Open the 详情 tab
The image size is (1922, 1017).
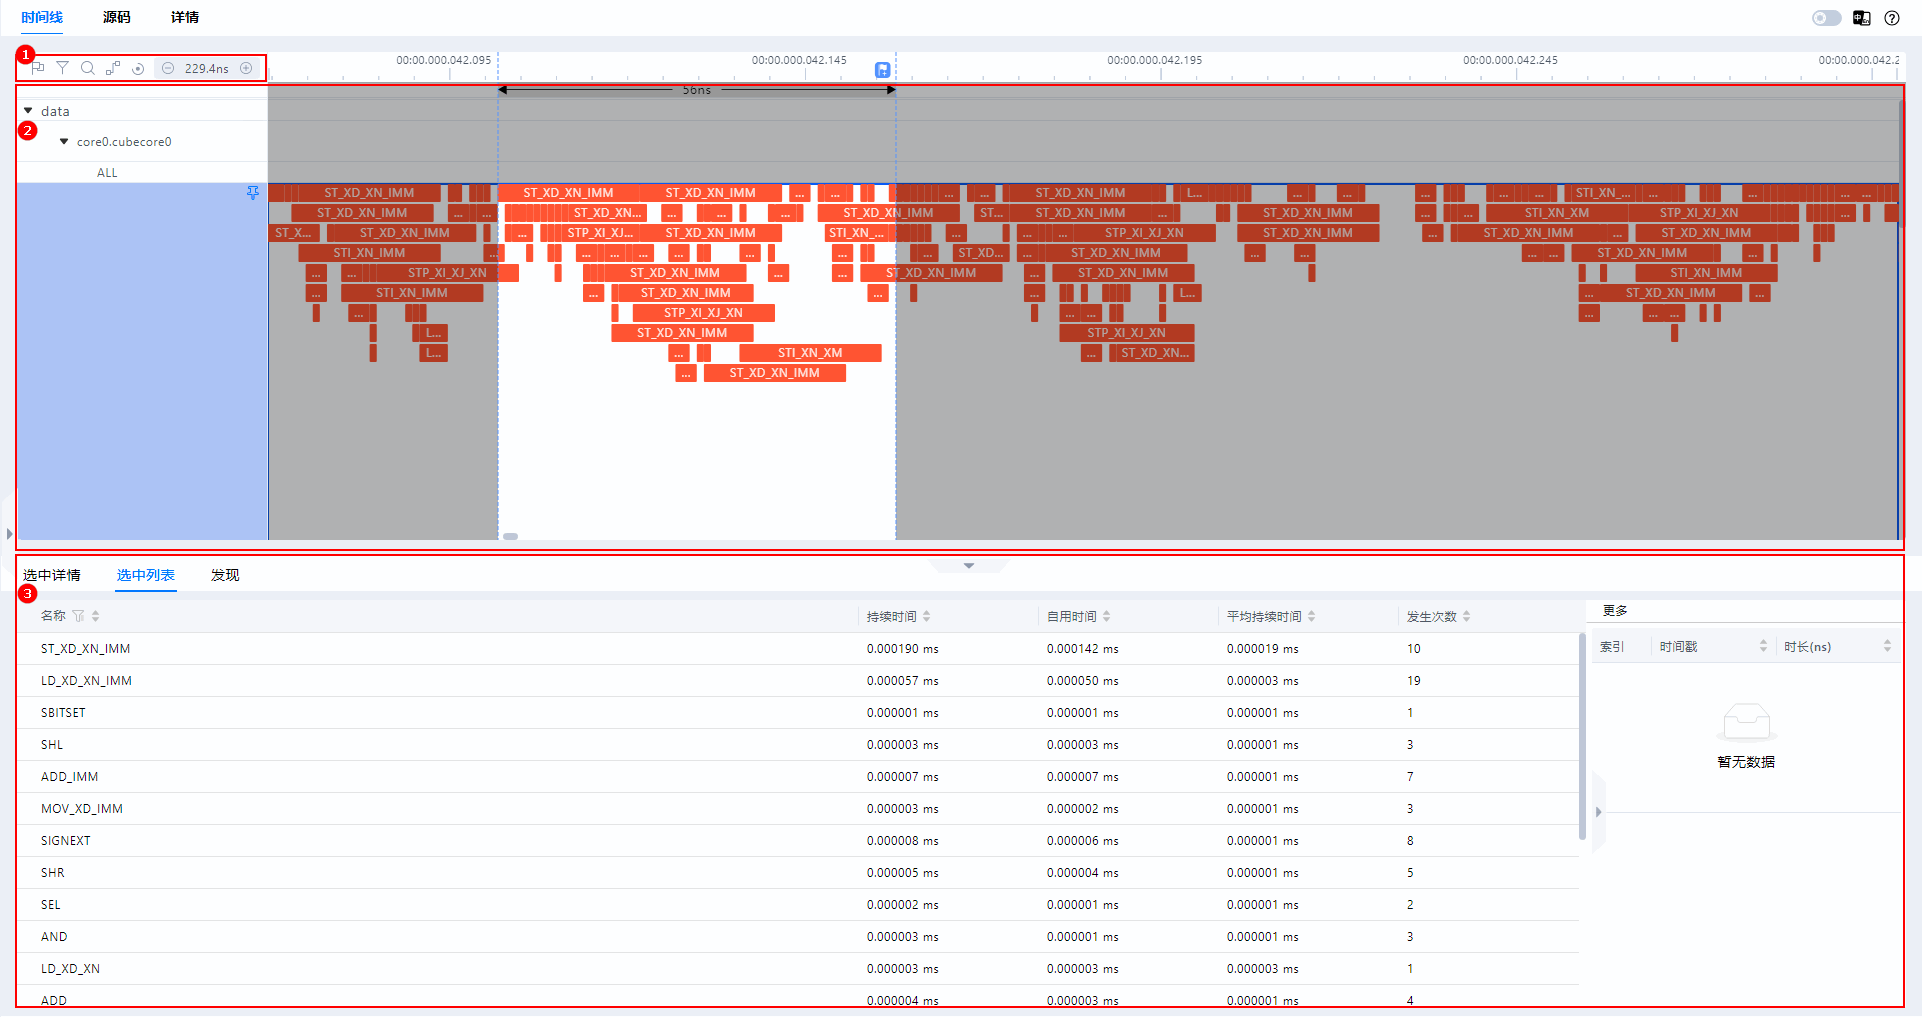click(185, 17)
